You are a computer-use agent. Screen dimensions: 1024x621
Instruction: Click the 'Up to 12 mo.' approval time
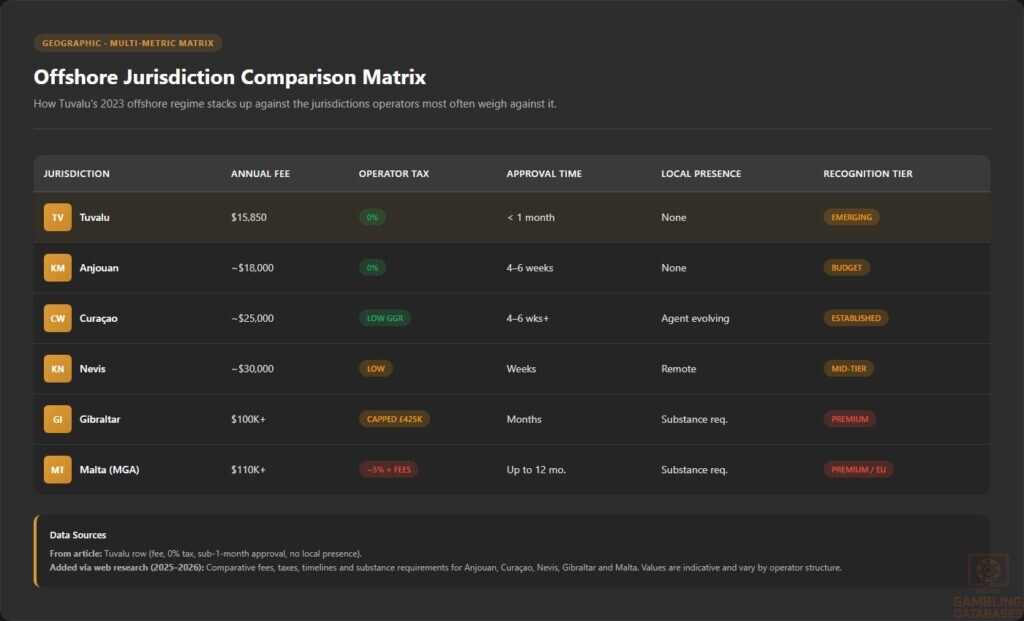coord(536,470)
